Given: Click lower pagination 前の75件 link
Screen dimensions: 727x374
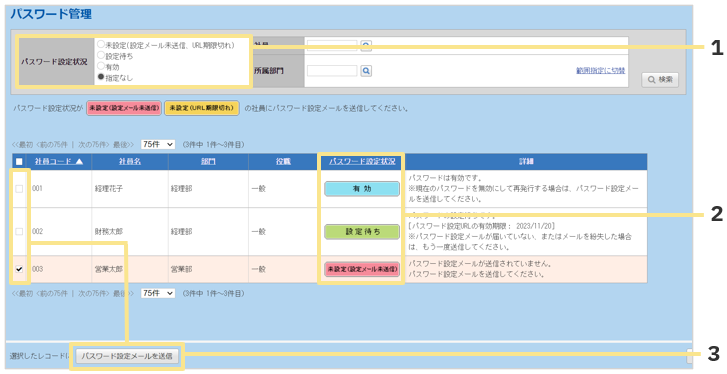Looking at the screenshot, I should tap(52, 293).
